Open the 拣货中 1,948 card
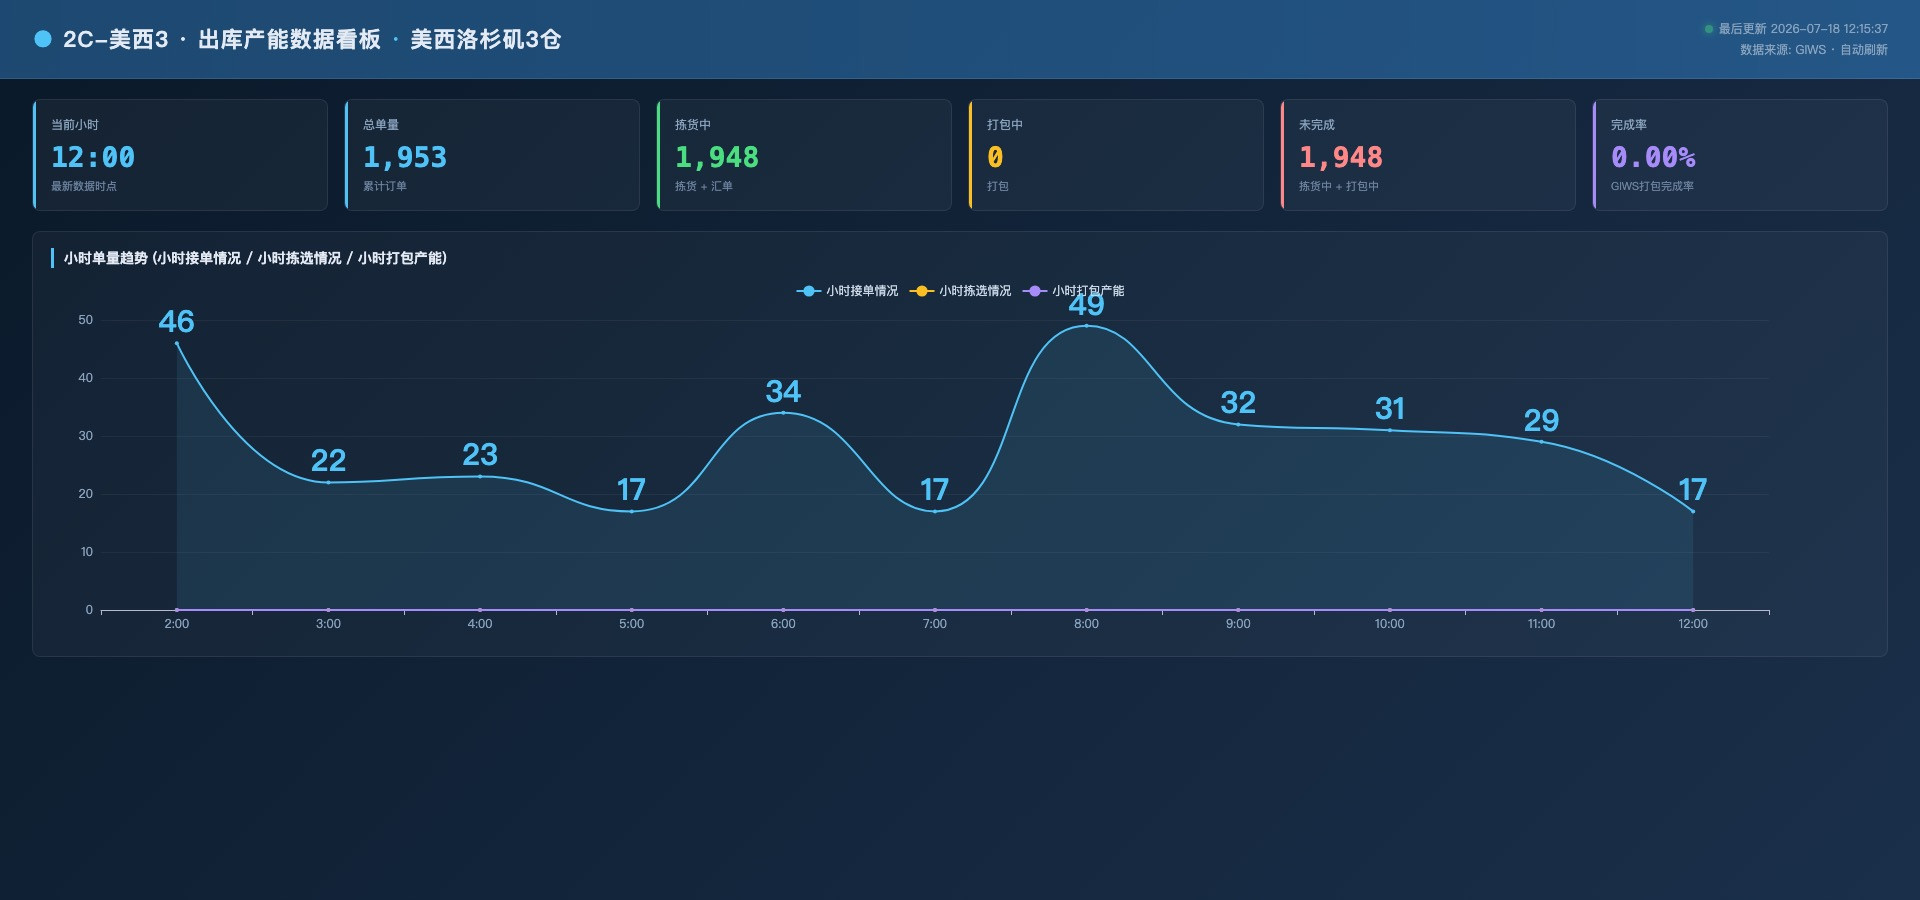Viewport: 1920px width, 900px height. 804,155
